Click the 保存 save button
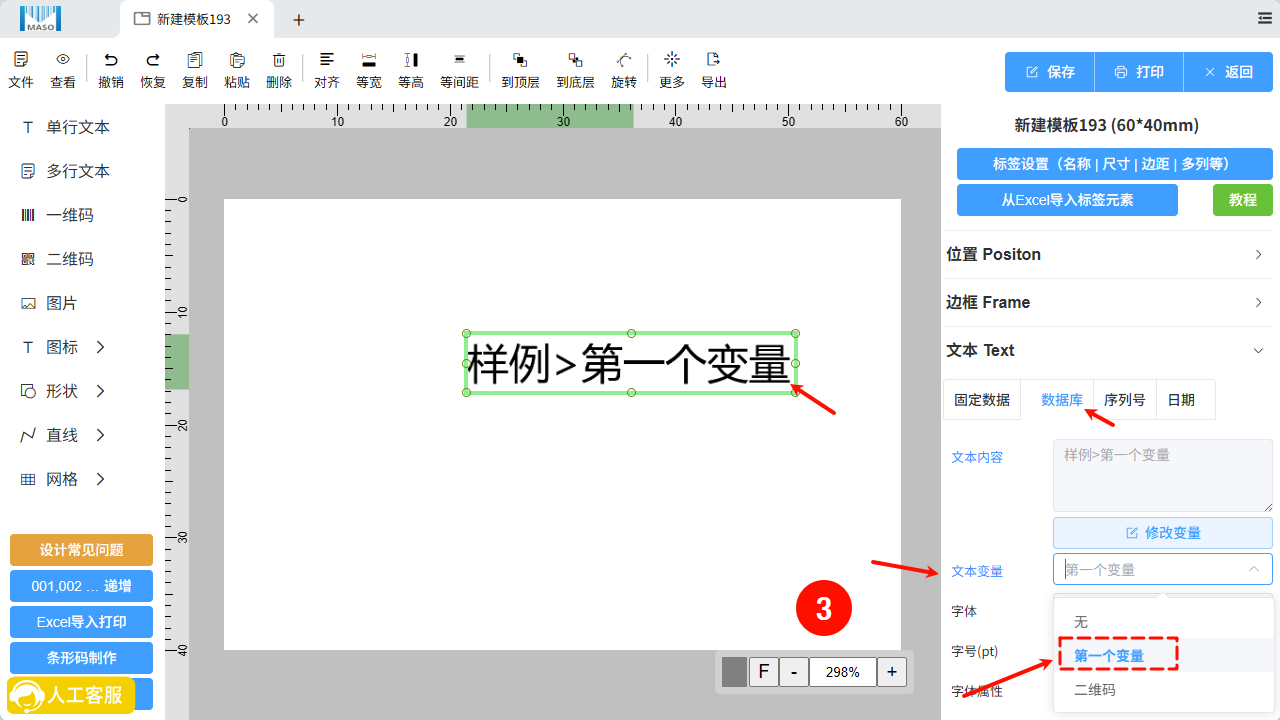This screenshot has height=720, width=1280. tap(1050, 72)
